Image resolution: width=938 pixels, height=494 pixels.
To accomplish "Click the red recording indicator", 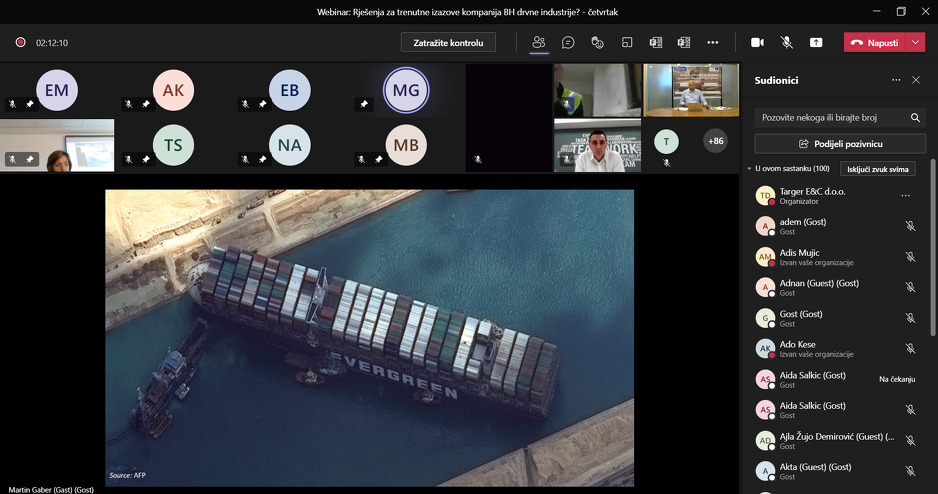I will click(20, 42).
